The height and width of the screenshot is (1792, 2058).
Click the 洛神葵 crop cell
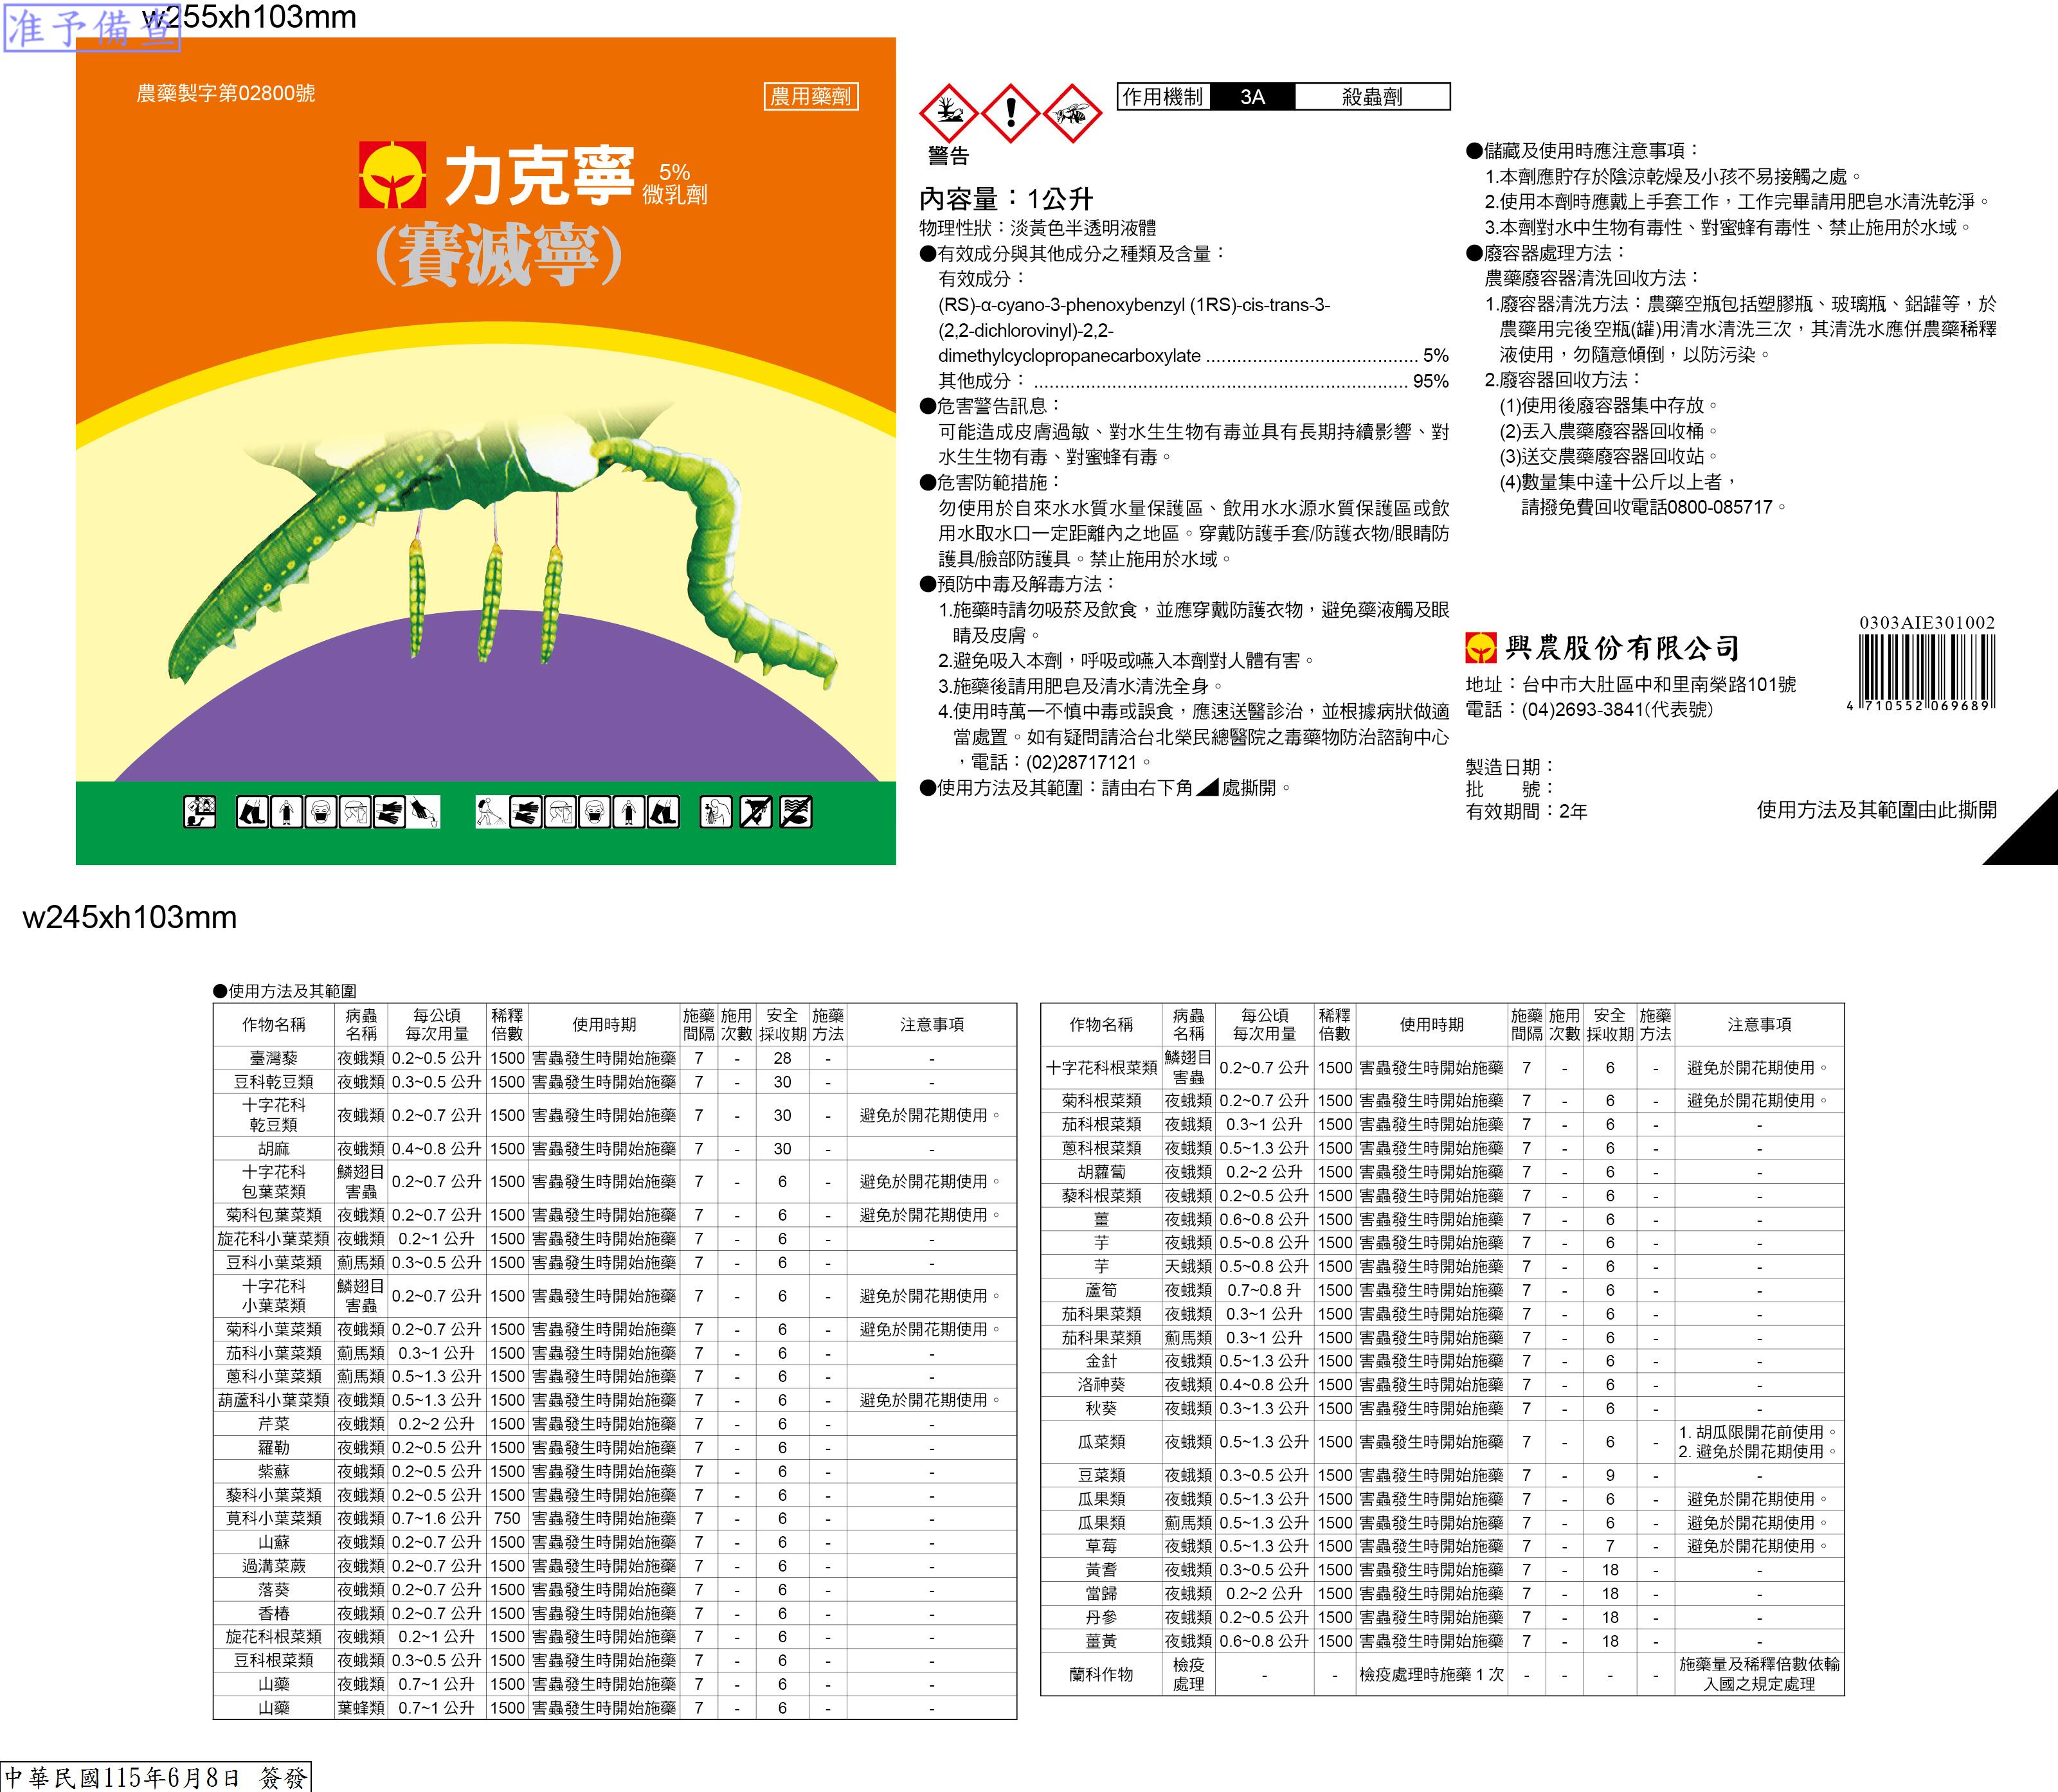[1101, 1385]
